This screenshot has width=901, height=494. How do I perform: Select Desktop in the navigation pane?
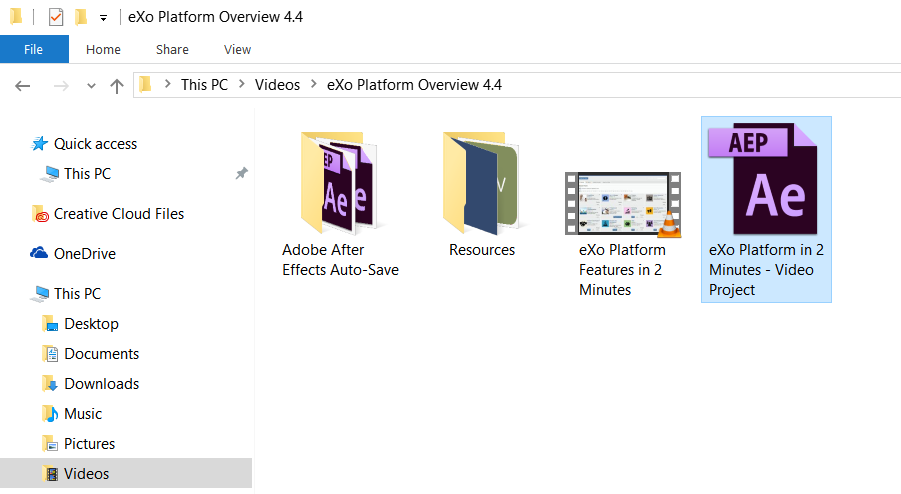[x=91, y=324]
